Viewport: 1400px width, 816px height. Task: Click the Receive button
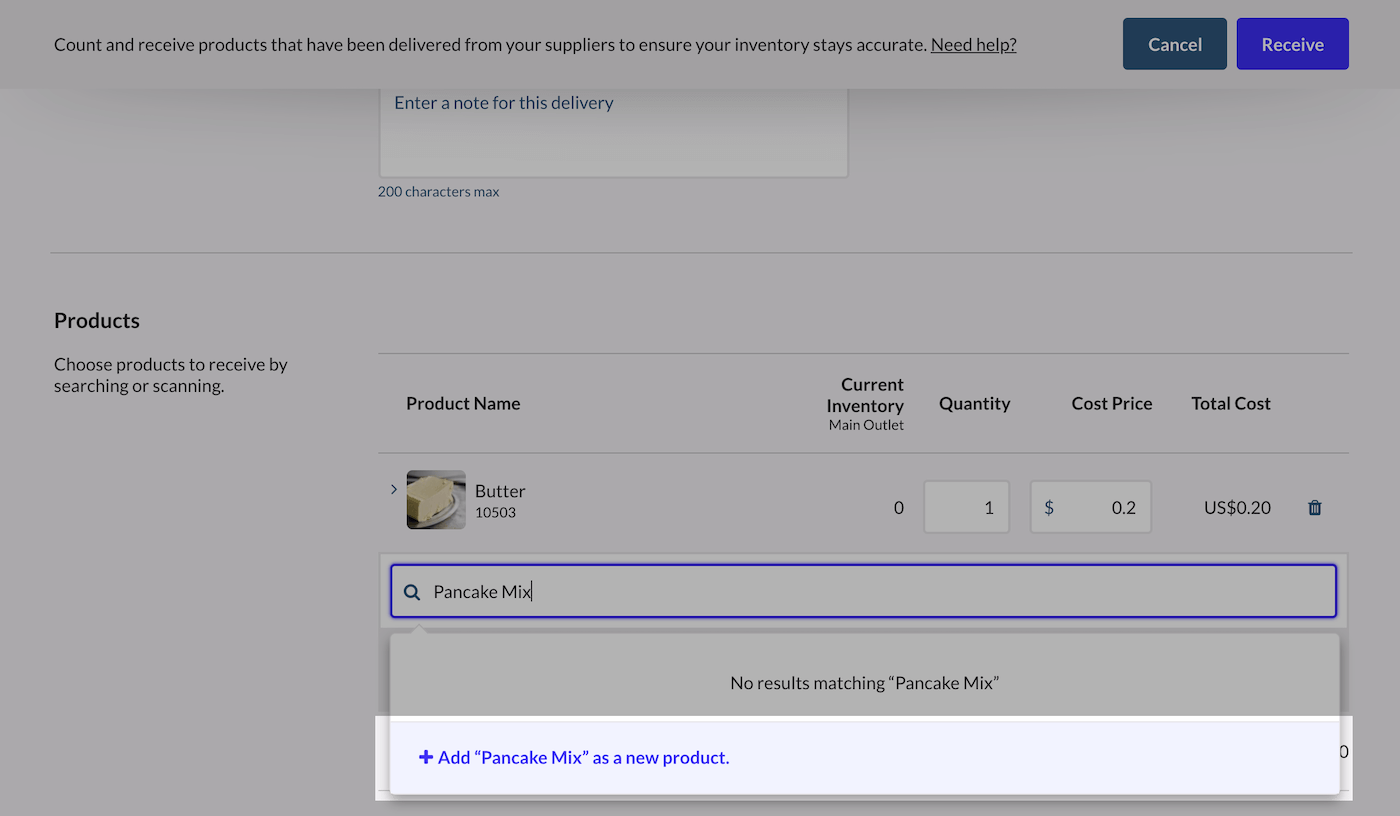[x=1292, y=43]
